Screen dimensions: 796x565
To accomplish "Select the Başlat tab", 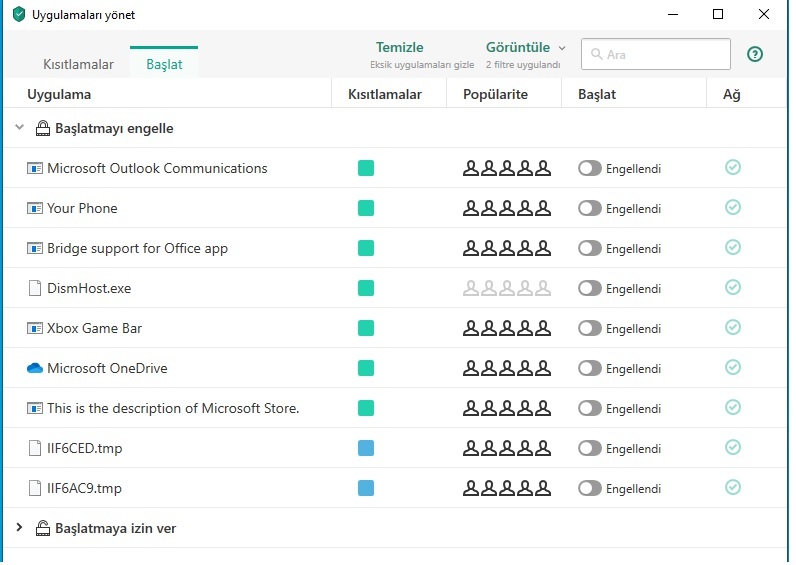I will click(x=164, y=64).
